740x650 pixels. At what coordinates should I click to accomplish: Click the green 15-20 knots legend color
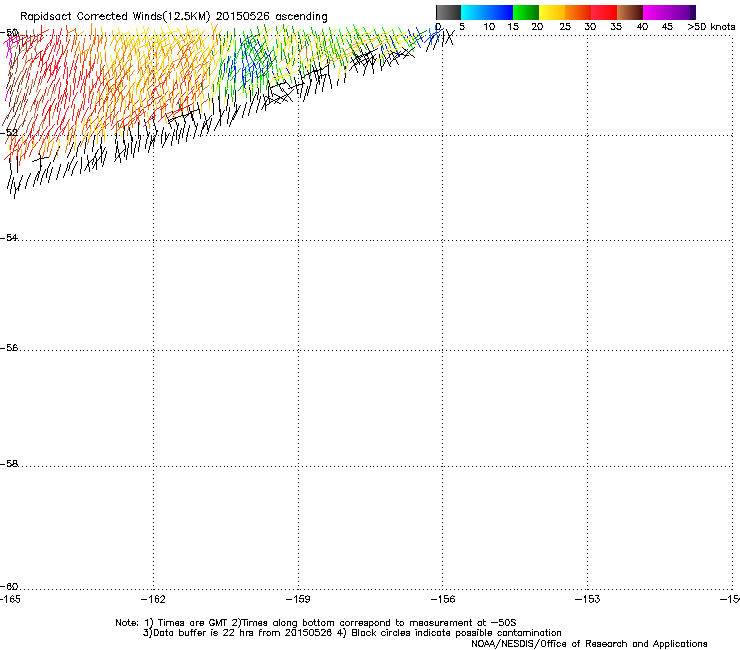526,12
